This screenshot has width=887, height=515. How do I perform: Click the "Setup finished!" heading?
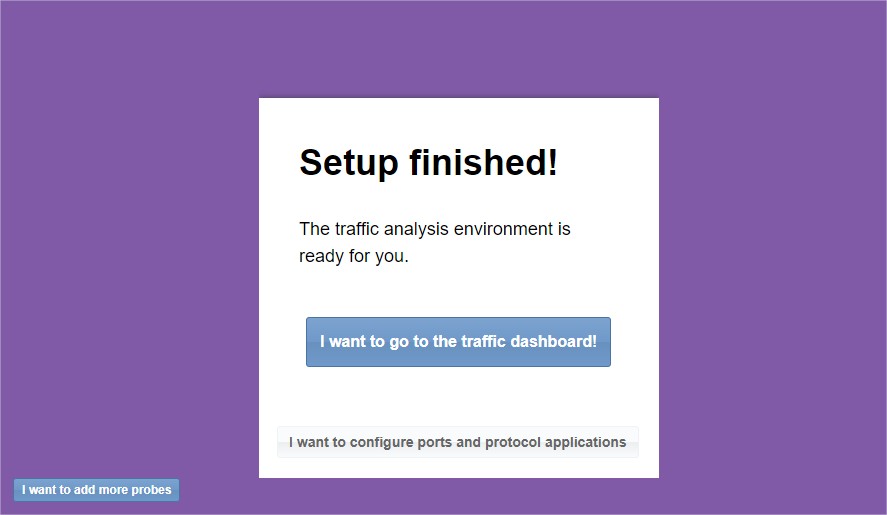(428, 162)
